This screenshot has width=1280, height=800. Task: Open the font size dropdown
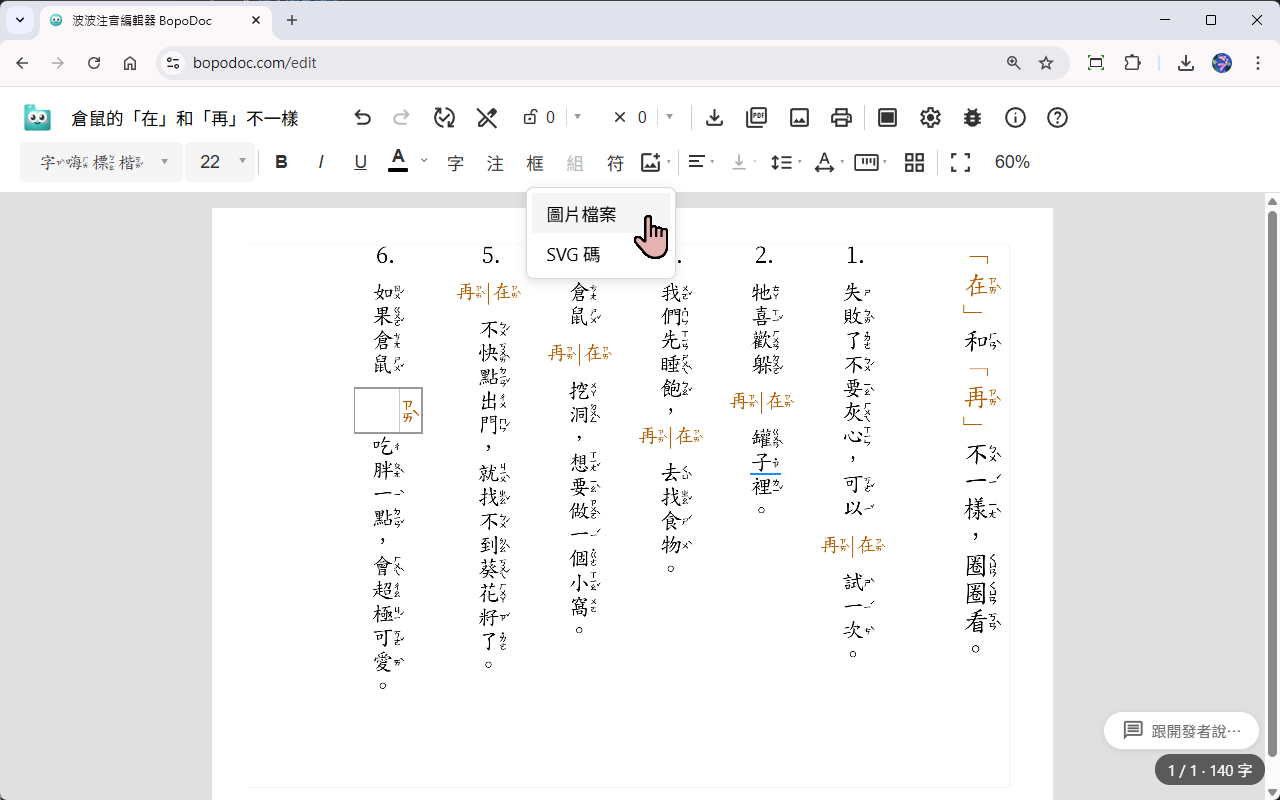[x=220, y=162]
